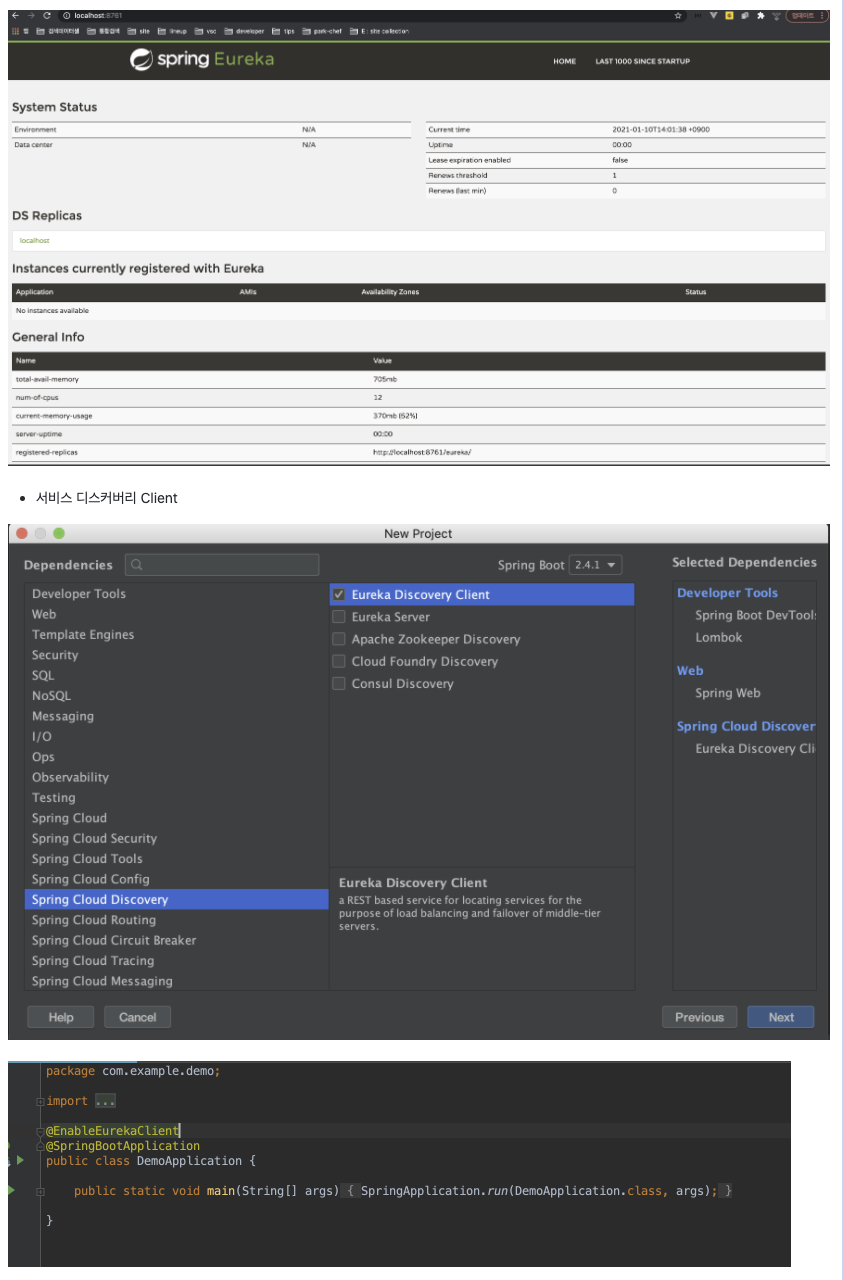Select Spring Web in Selected Dependencies
This screenshot has height=1280, width=843.
[x=728, y=693]
